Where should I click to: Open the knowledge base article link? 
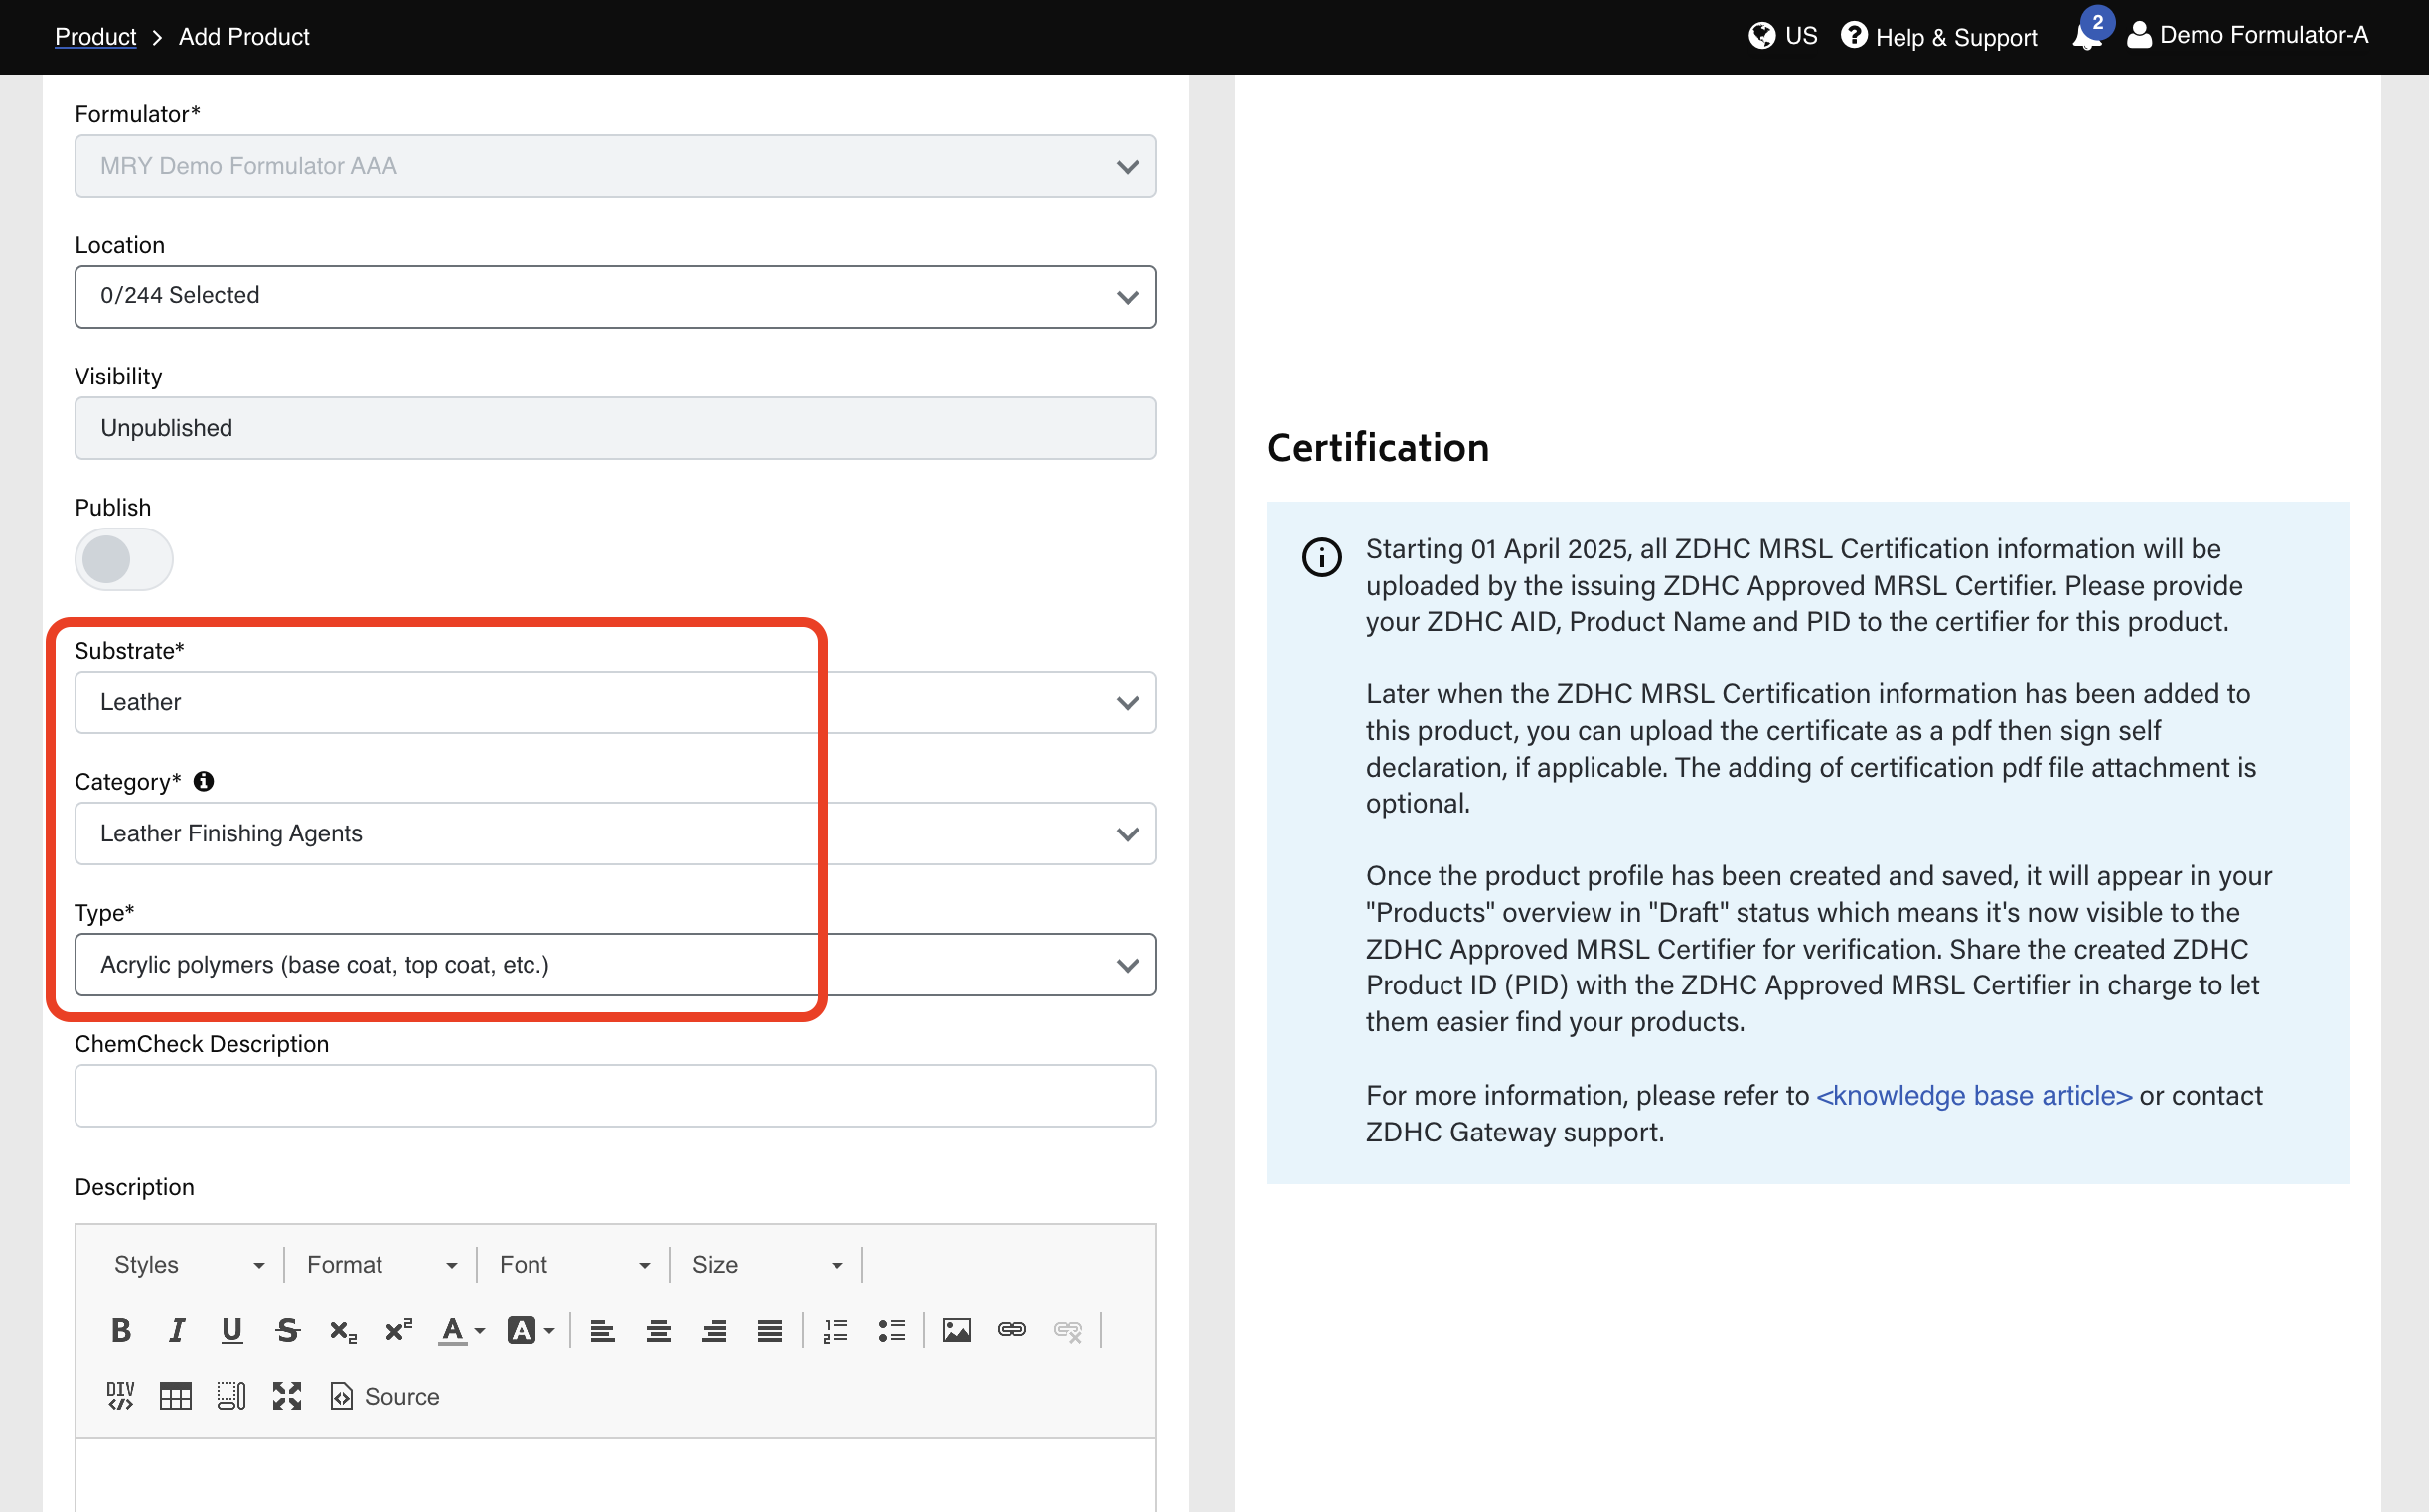(1974, 1095)
